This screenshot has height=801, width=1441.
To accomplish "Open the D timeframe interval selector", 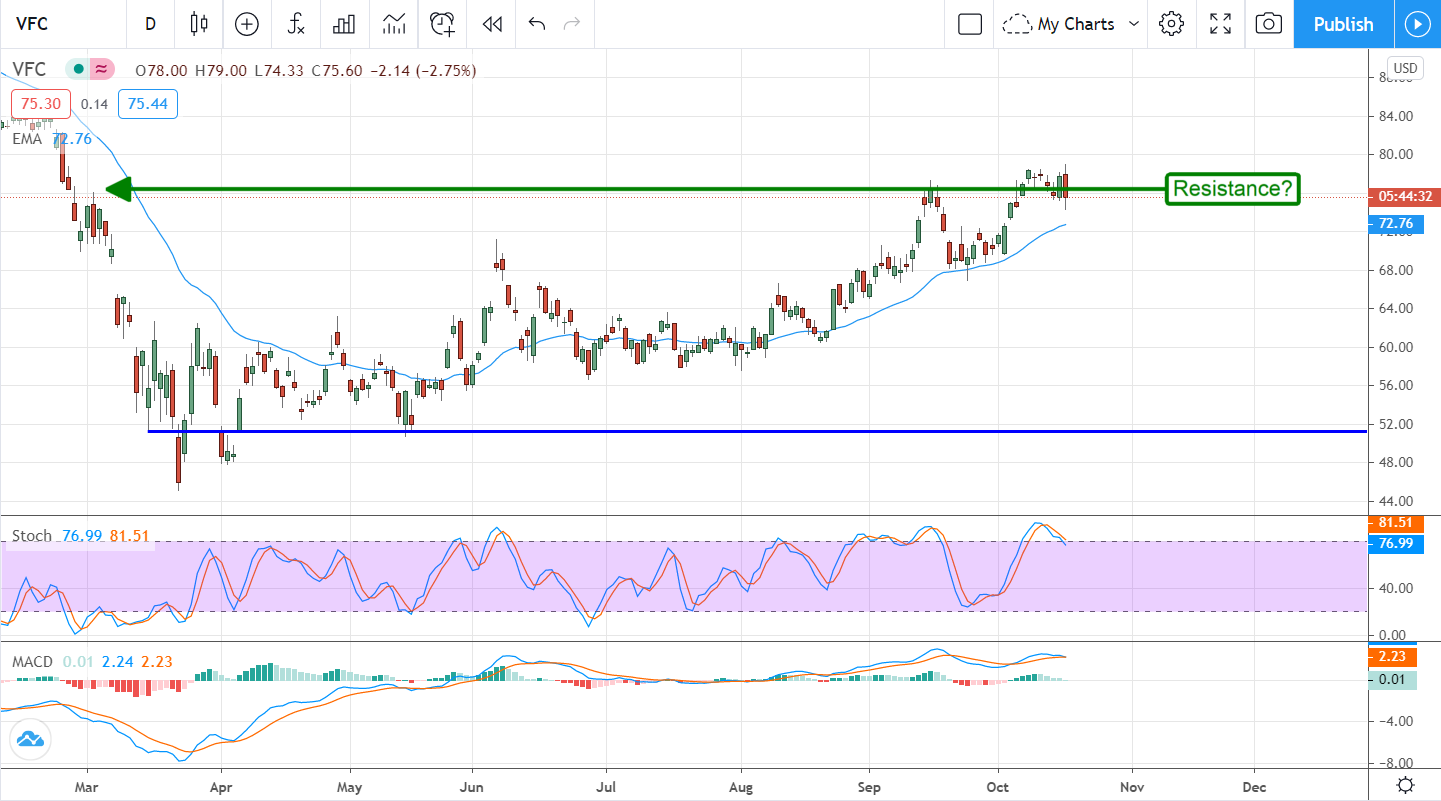I will tap(150, 24).
